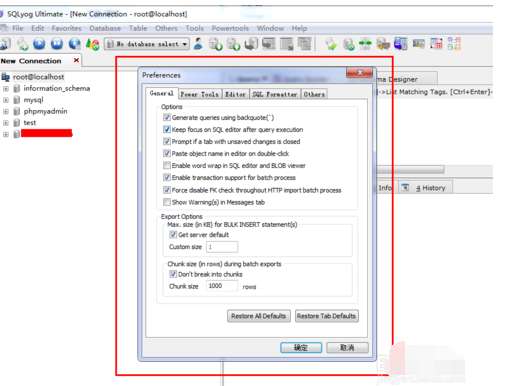Screen dimensions: 513x386
Task: Toggle Show Warning(s) in Messages tab
Action: 167,202
